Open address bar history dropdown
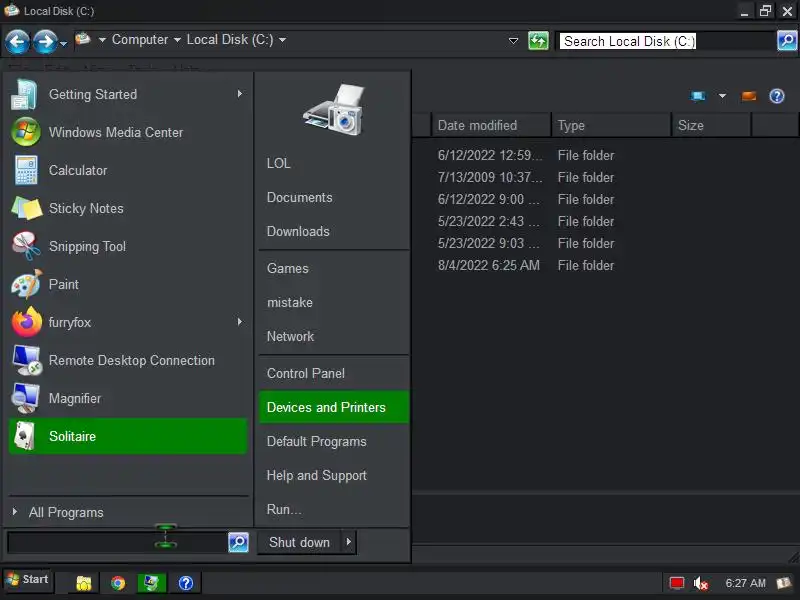Viewport: 800px width, 600px height. pos(514,41)
